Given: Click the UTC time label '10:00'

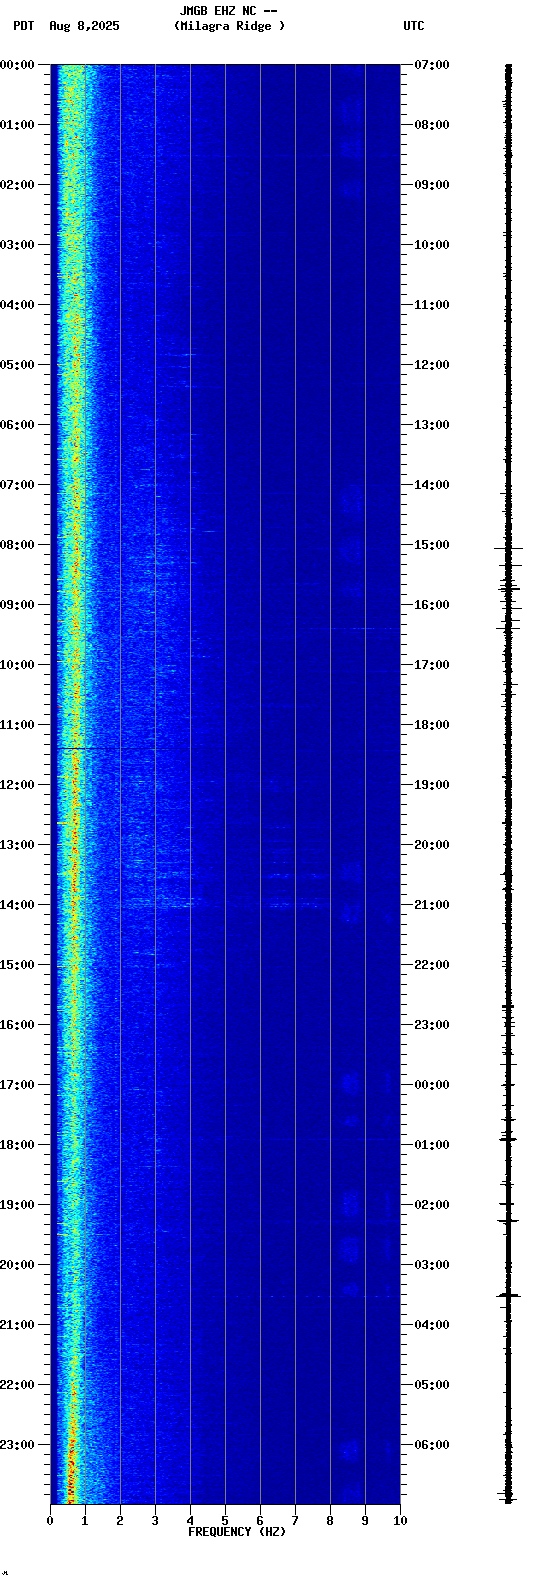Looking at the screenshot, I should (x=432, y=245).
